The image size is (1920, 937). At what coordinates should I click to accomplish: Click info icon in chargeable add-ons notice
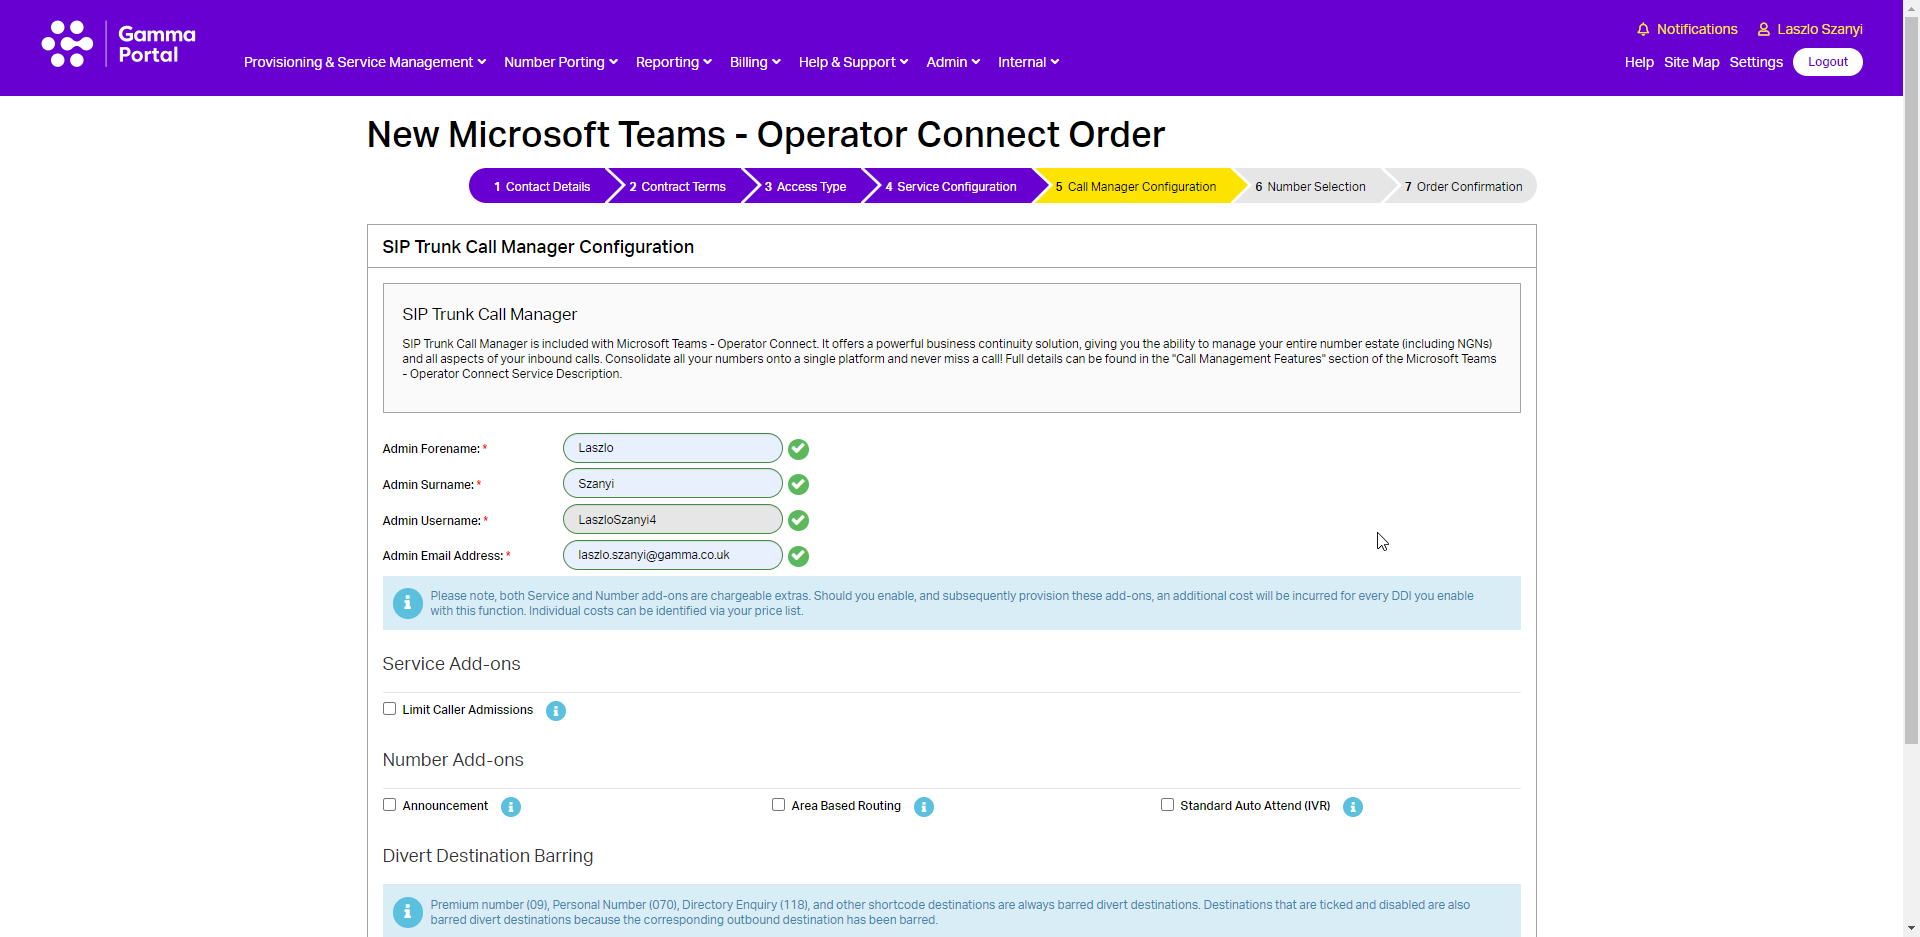(407, 603)
